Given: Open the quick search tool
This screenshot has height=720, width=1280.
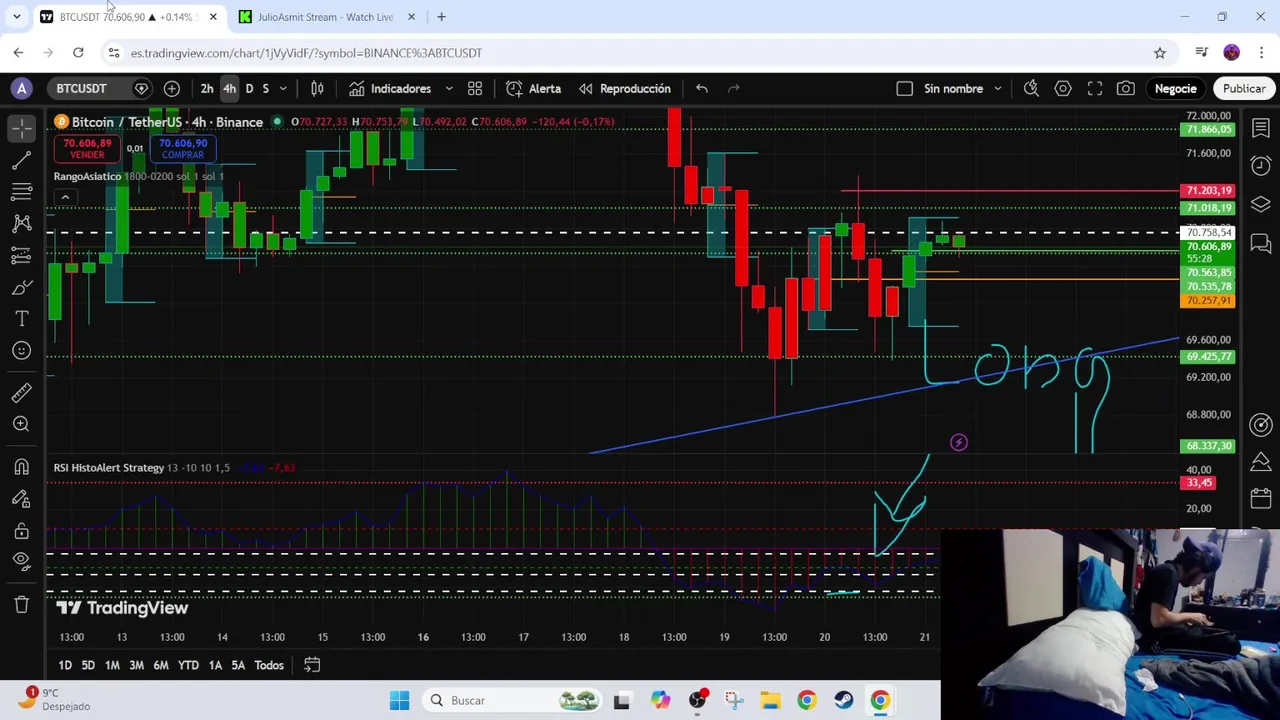Looking at the screenshot, I should click(x=1031, y=89).
